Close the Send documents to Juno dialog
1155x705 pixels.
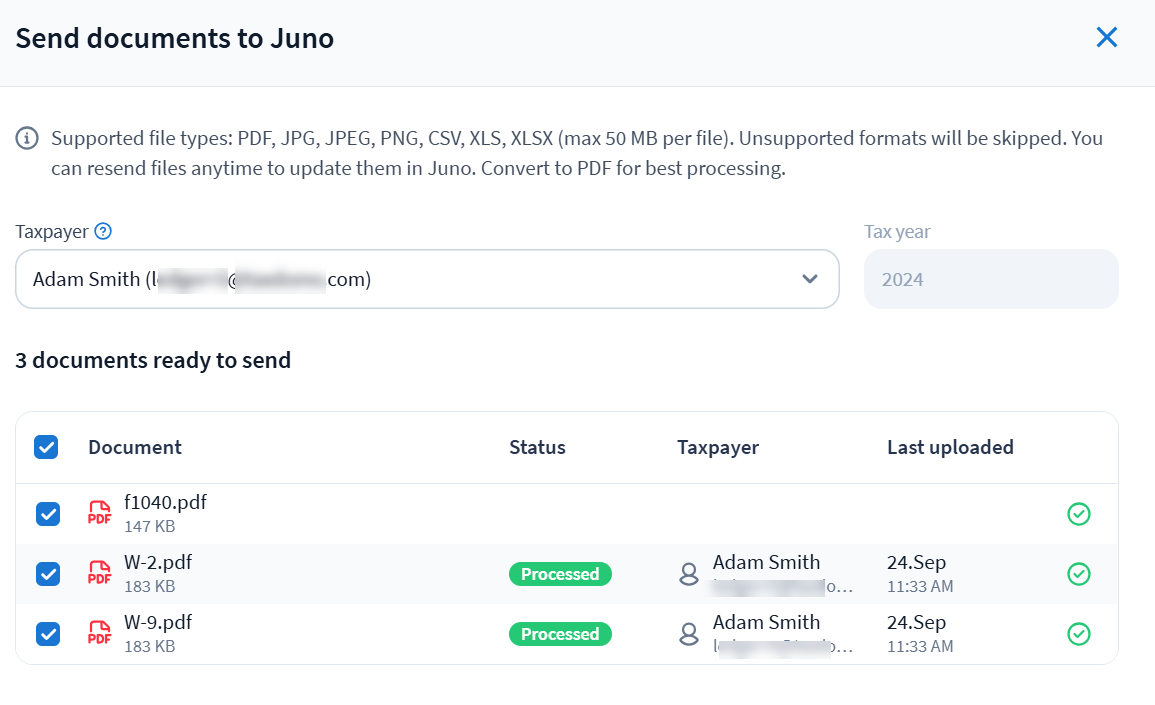click(1106, 38)
